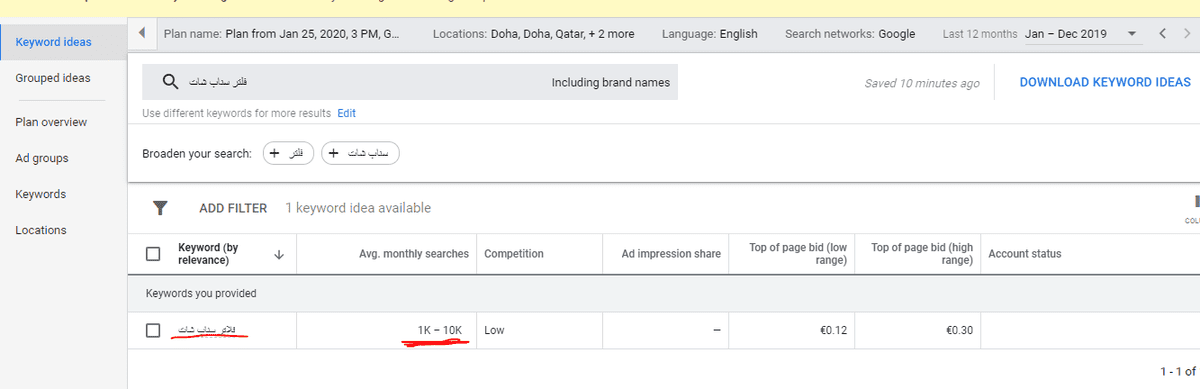Add the second broaden-your-search suggestion chip
Viewport: 1200px width, 389px height.
(x=360, y=153)
